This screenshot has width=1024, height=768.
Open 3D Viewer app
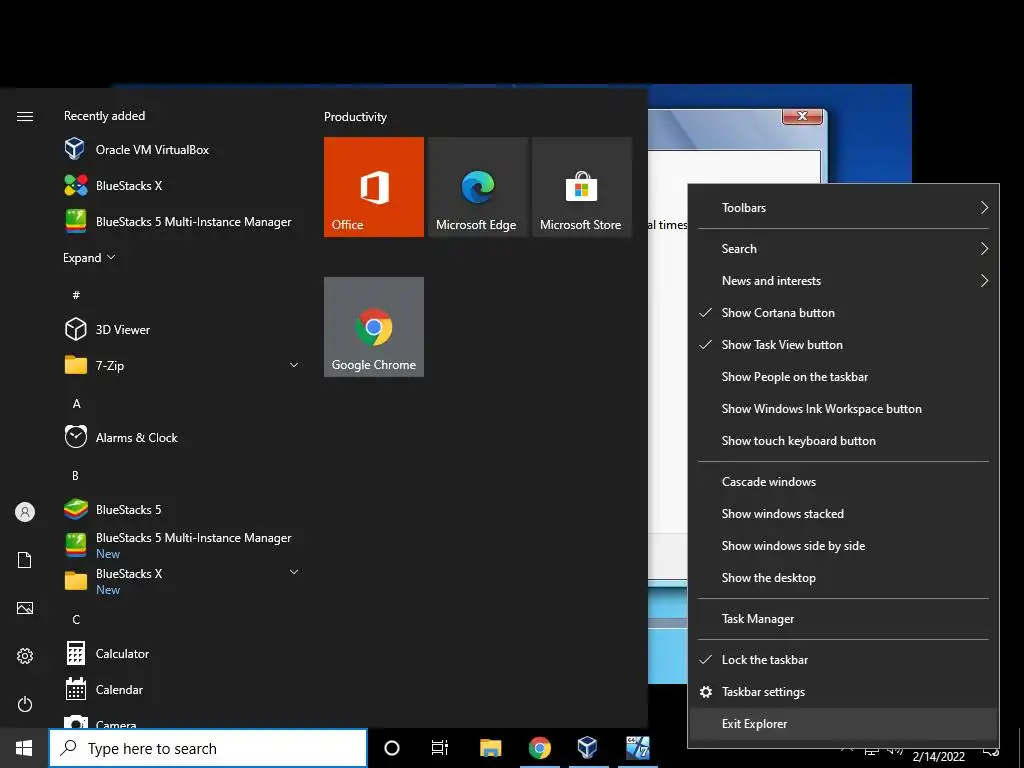tap(183, 329)
